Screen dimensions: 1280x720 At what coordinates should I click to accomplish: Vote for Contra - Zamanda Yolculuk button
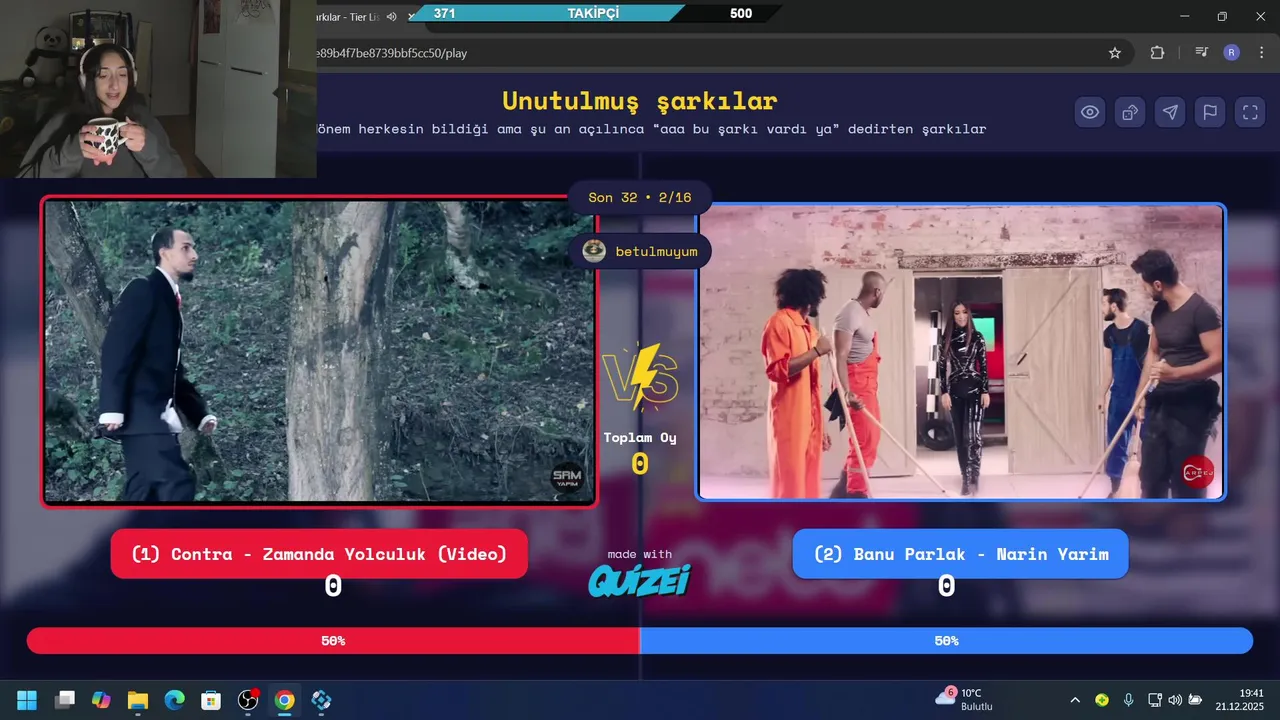point(319,554)
